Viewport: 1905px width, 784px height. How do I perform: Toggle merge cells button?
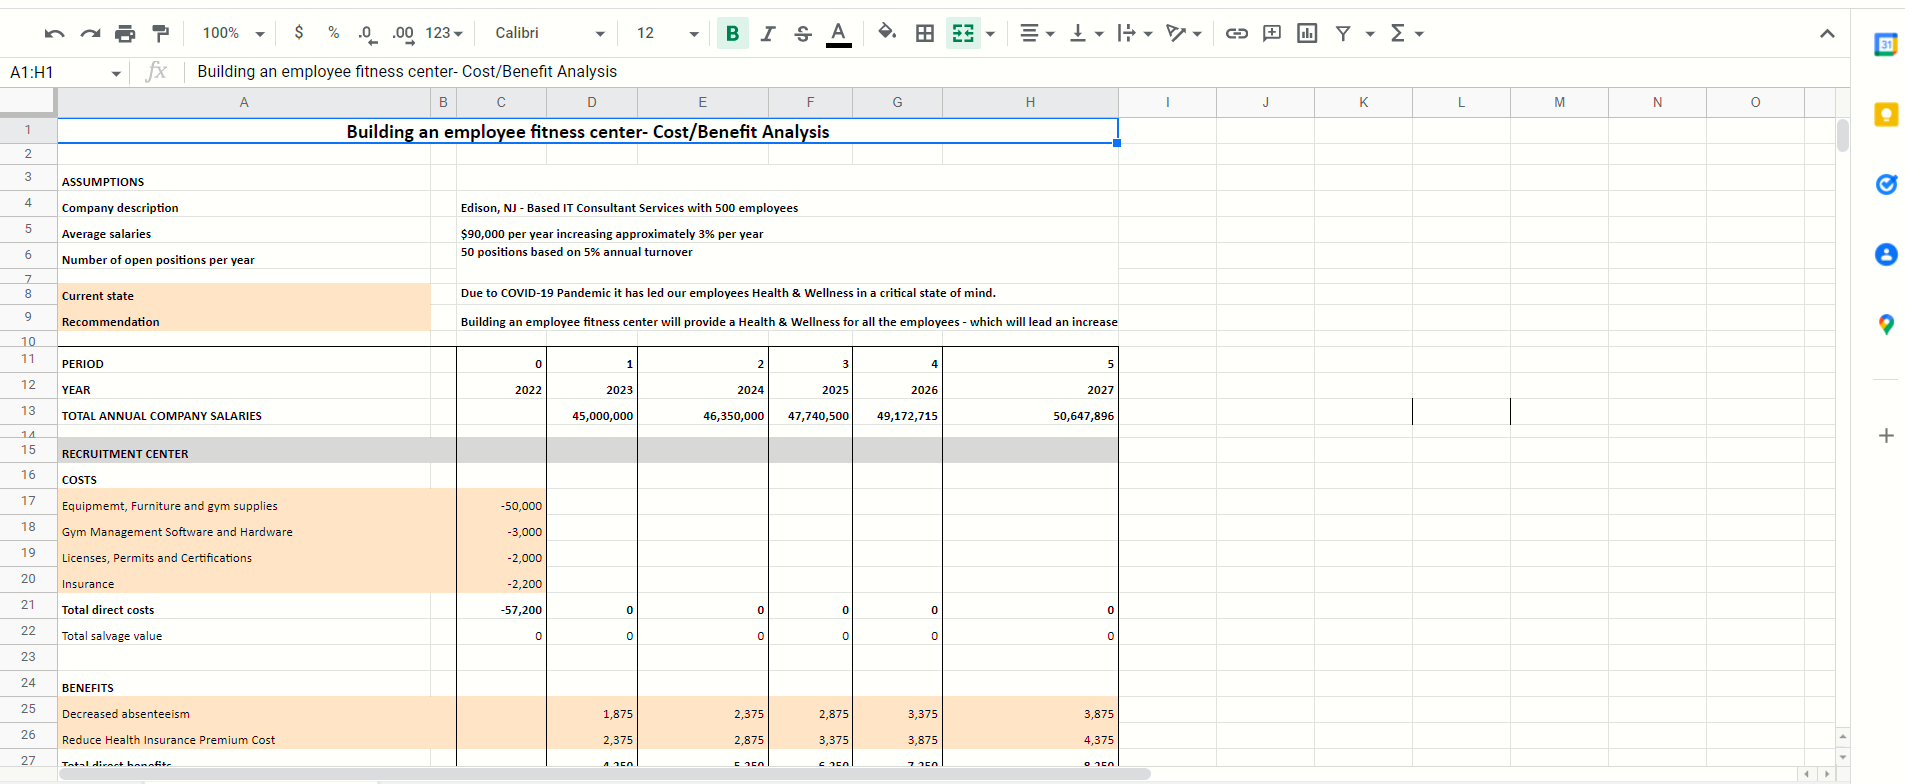click(x=963, y=33)
